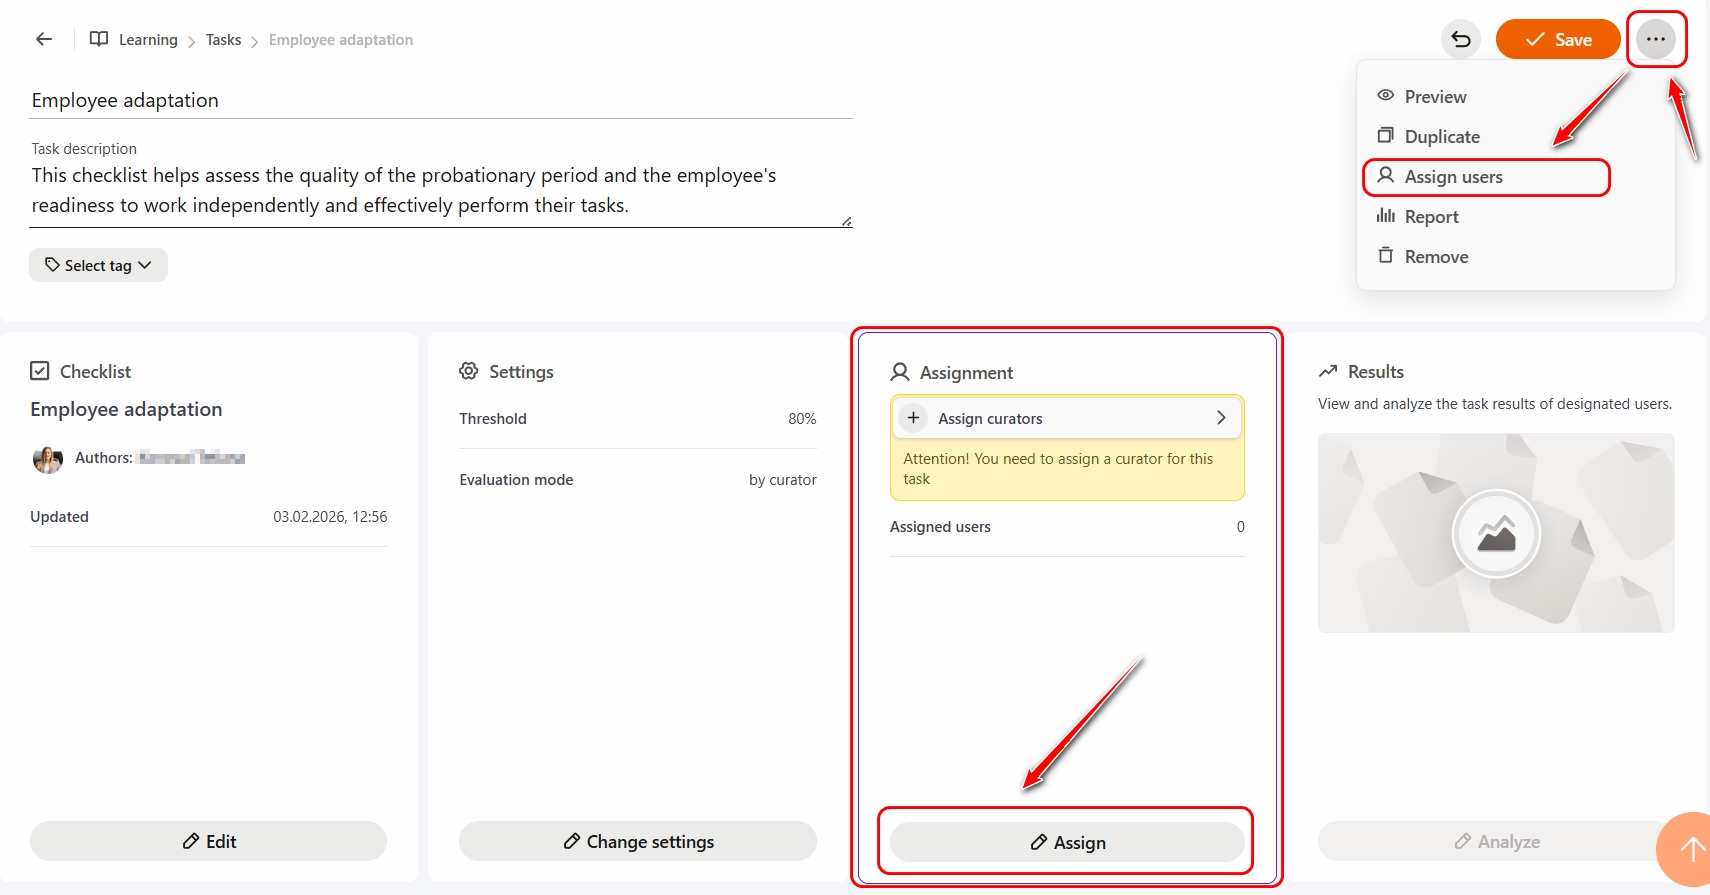Open the three-dot more options menu
The image size is (1710, 895).
click(1655, 39)
